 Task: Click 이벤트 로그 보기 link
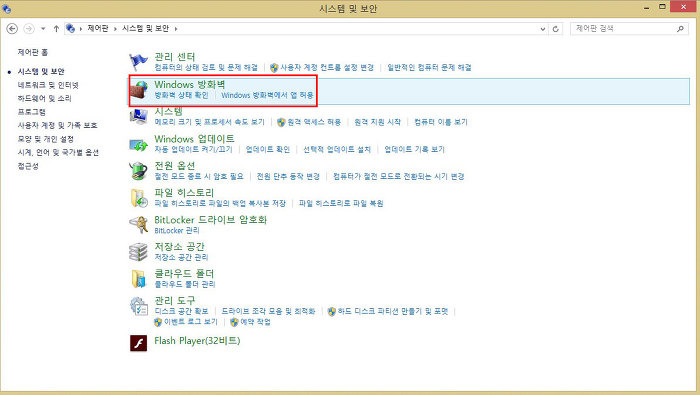(x=191, y=322)
